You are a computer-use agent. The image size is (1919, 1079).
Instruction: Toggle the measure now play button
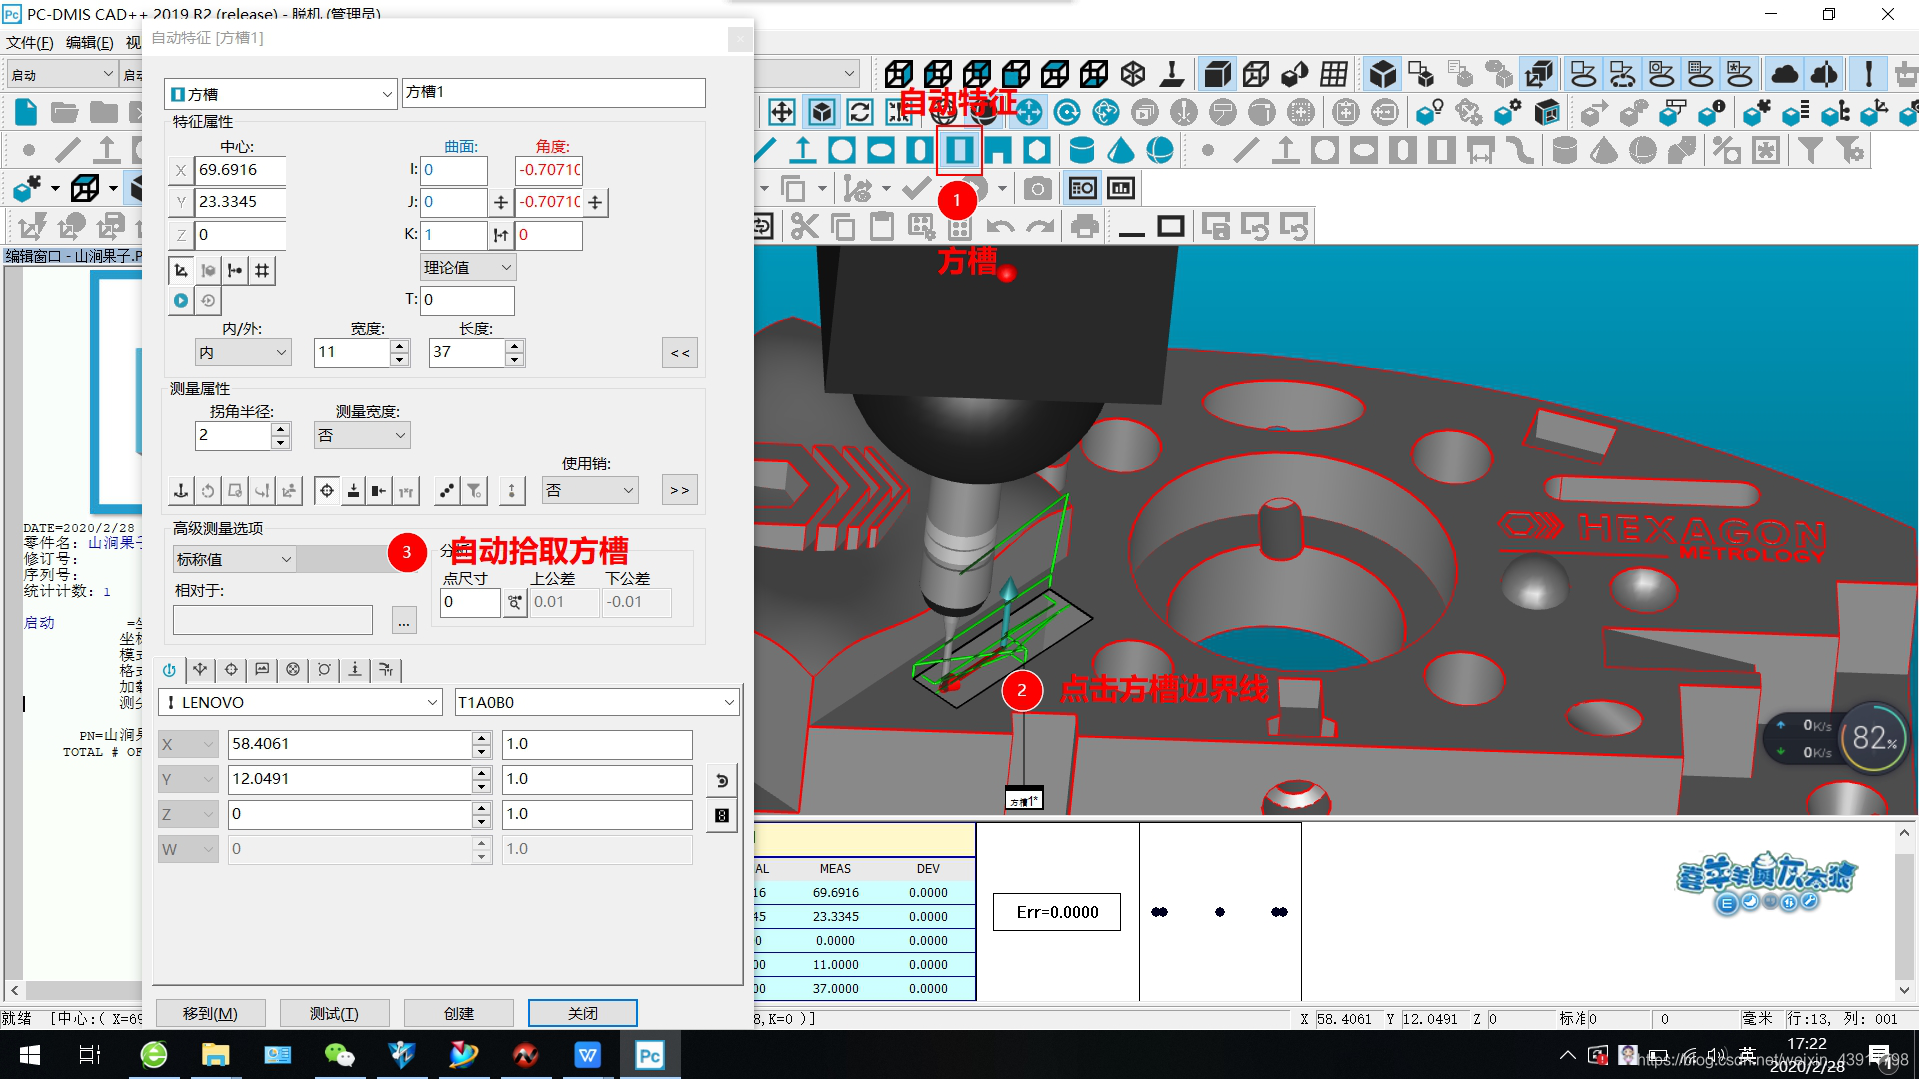pyautogui.click(x=181, y=300)
